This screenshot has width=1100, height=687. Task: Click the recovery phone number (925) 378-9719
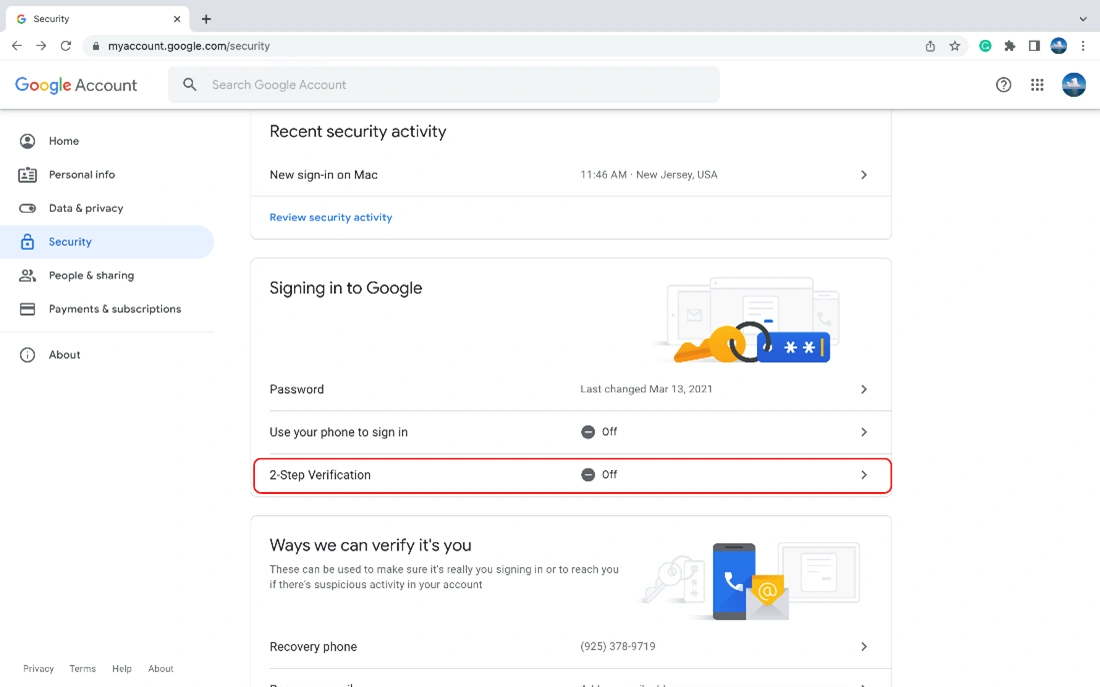[x=617, y=646]
